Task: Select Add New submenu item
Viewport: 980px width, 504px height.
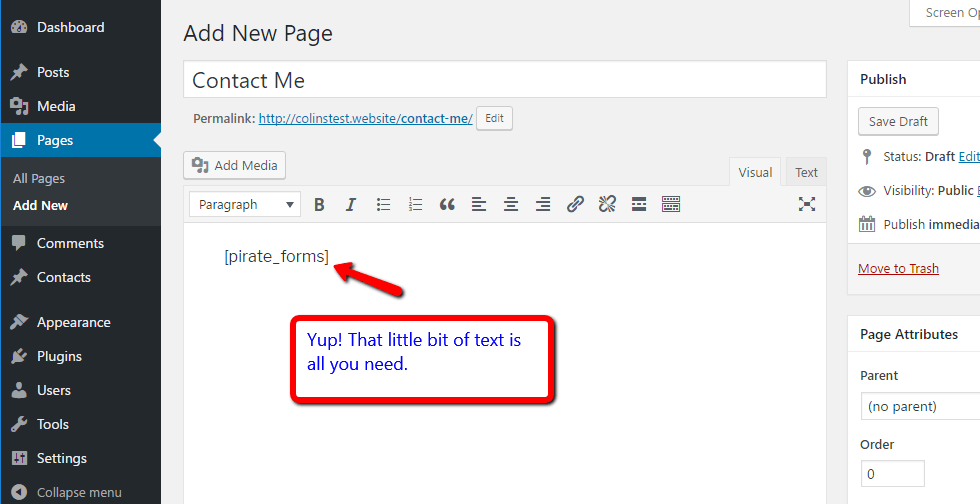Action: [41, 206]
